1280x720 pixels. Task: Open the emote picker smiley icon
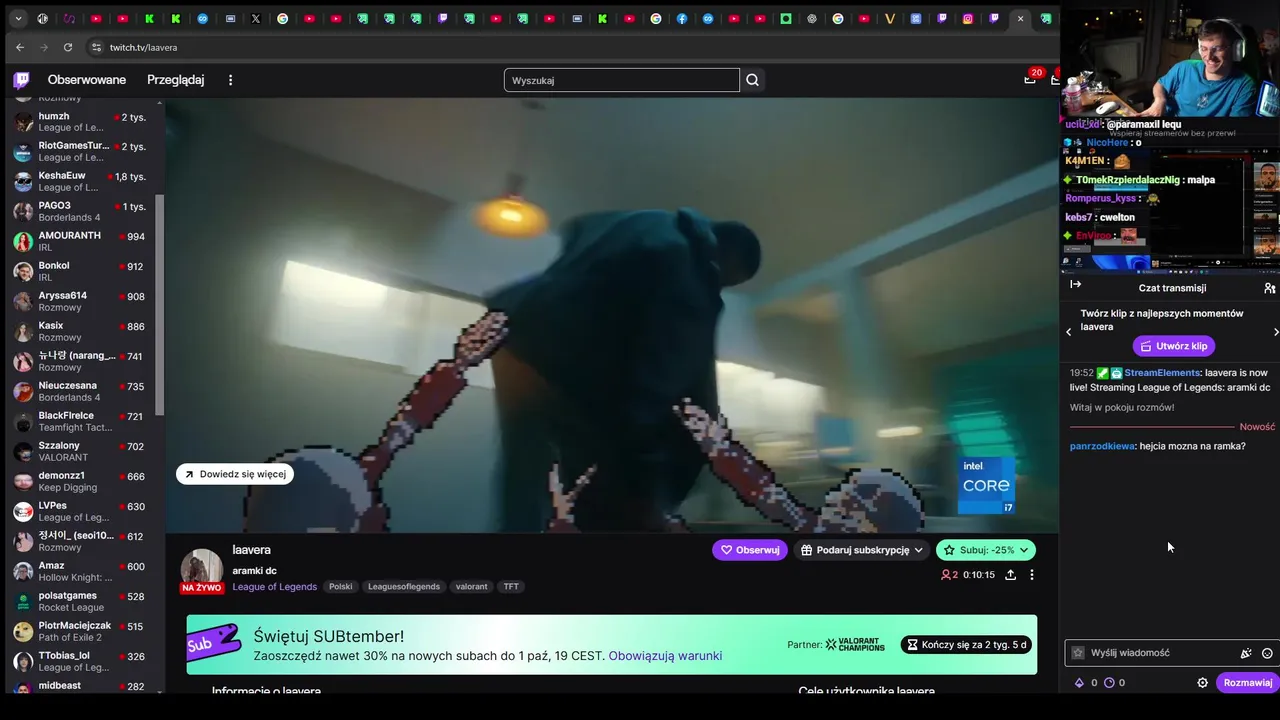pos(1267,653)
